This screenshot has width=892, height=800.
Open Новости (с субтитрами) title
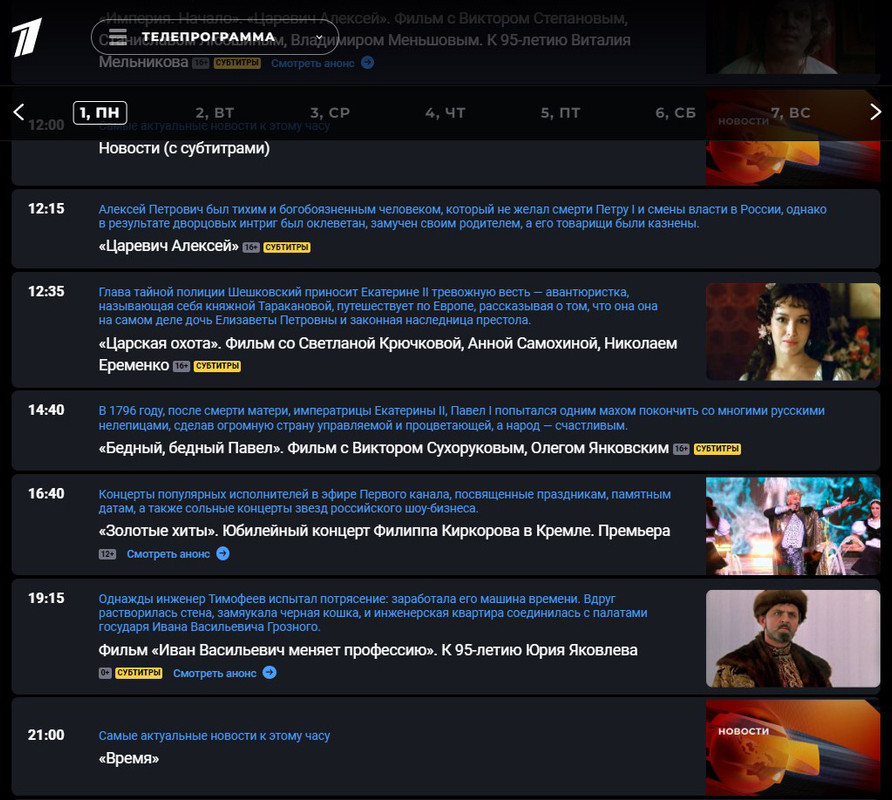(x=184, y=149)
